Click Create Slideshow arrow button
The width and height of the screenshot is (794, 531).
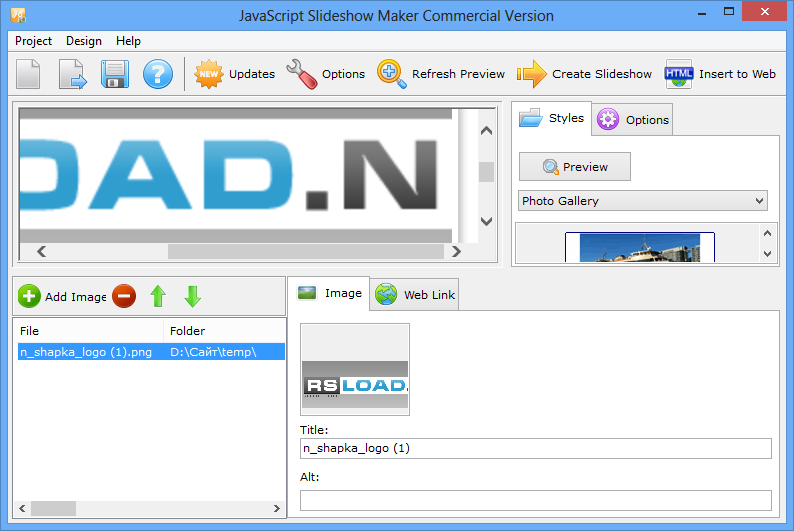(584, 74)
